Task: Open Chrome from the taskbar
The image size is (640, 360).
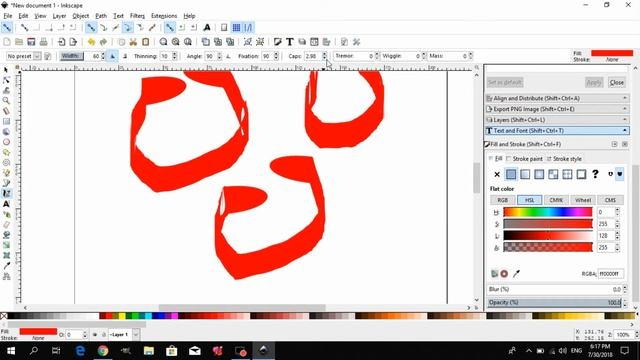Action: (x=103, y=351)
